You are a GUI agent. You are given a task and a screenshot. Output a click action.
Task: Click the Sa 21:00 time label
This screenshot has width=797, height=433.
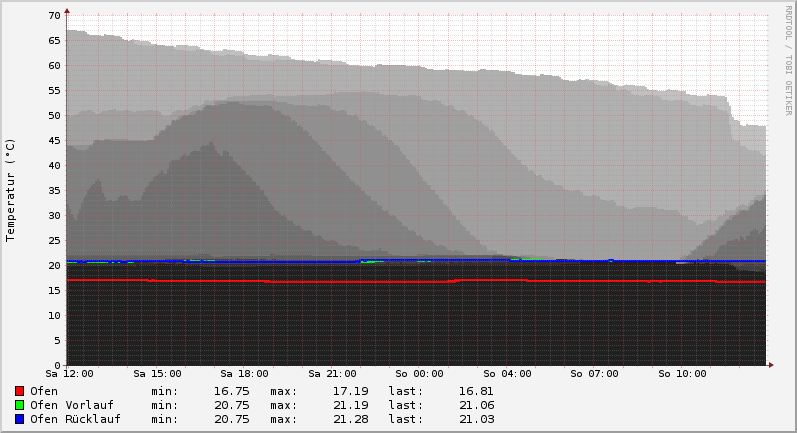point(332,374)
